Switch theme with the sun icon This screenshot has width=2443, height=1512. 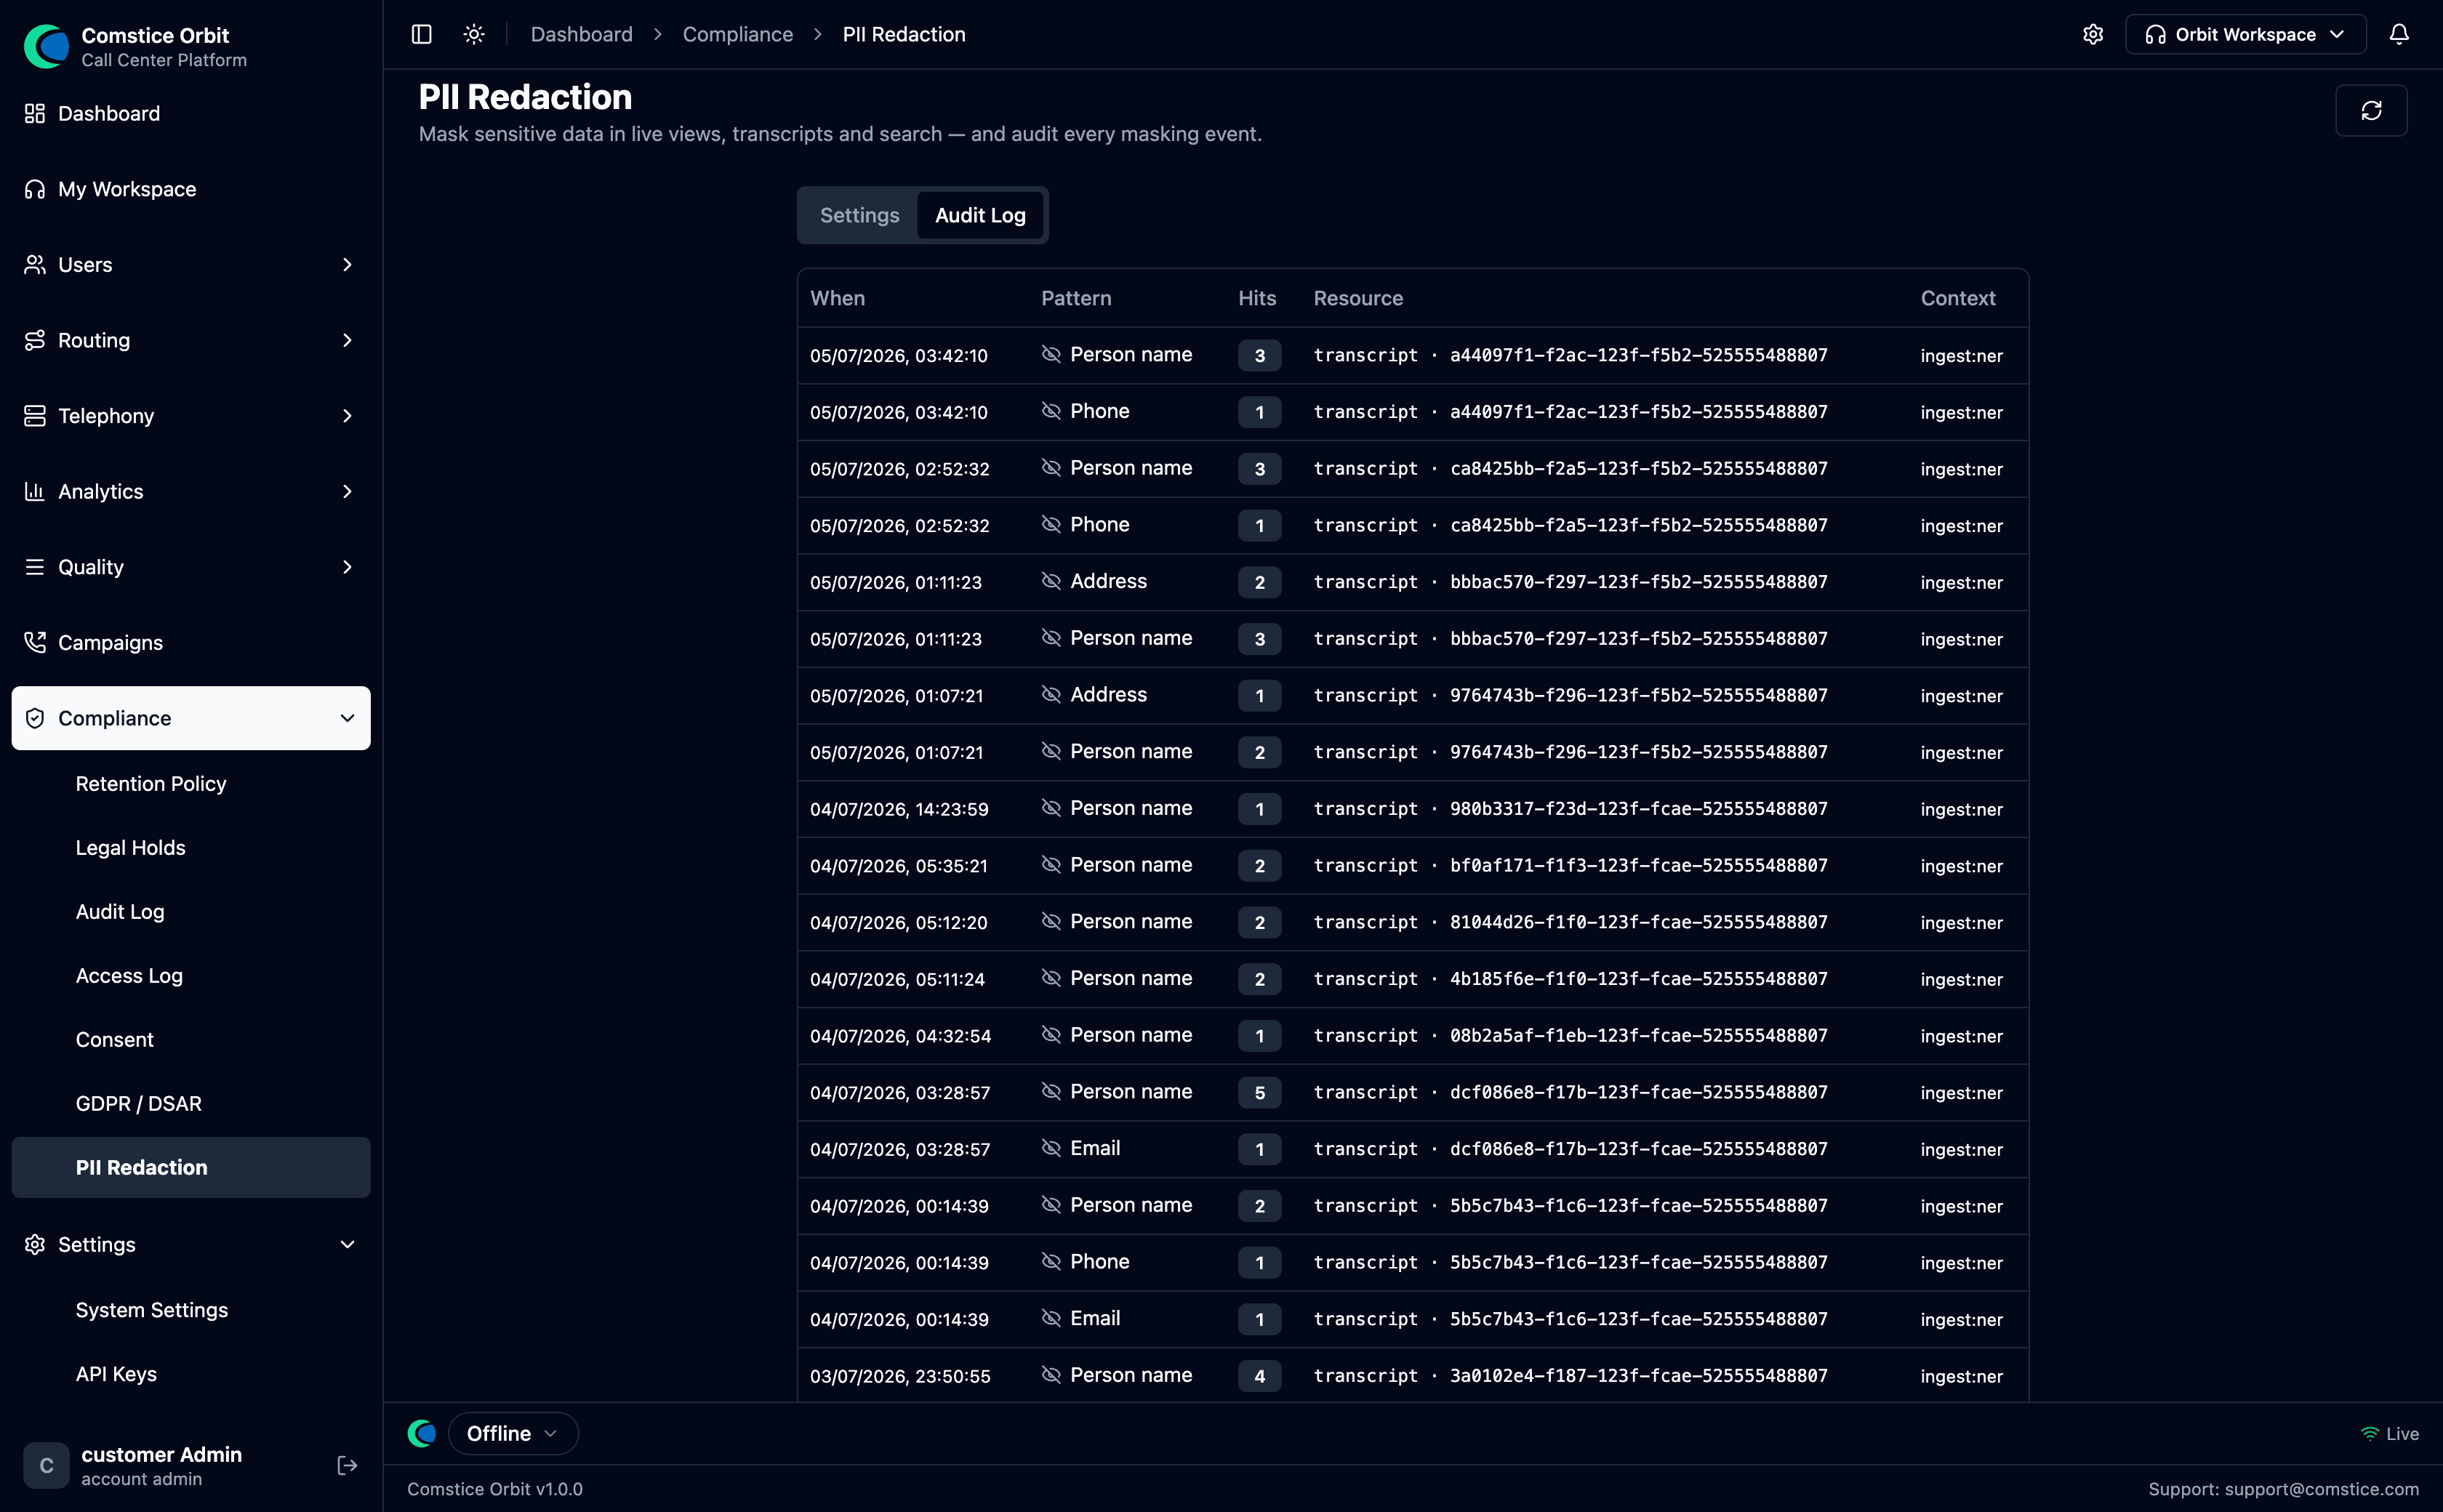coord(474,34)
